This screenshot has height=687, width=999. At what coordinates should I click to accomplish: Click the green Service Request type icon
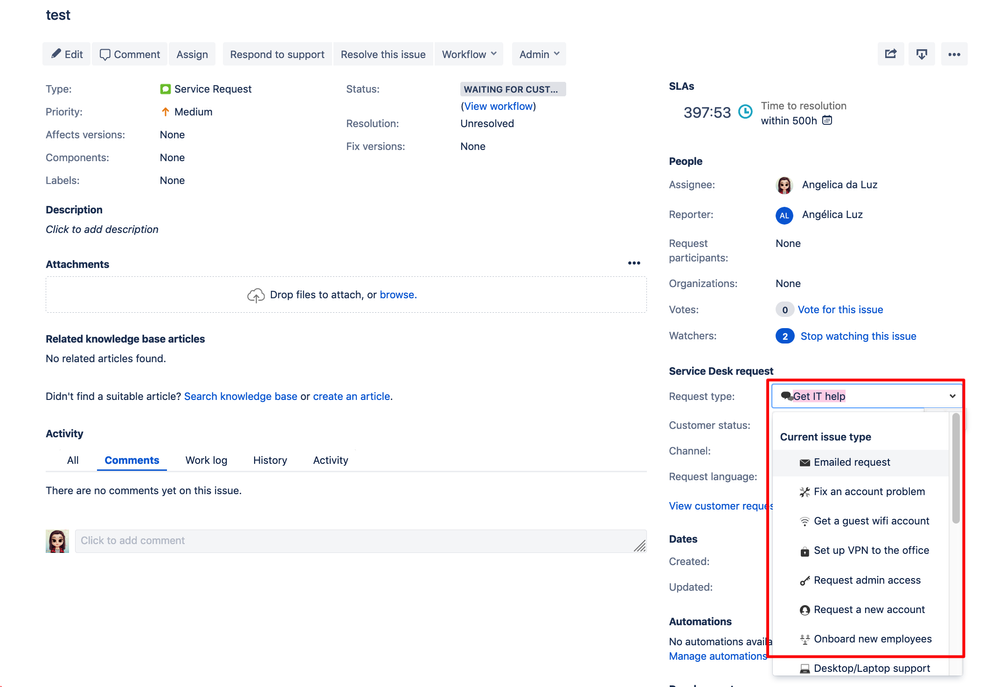point(166,89)
